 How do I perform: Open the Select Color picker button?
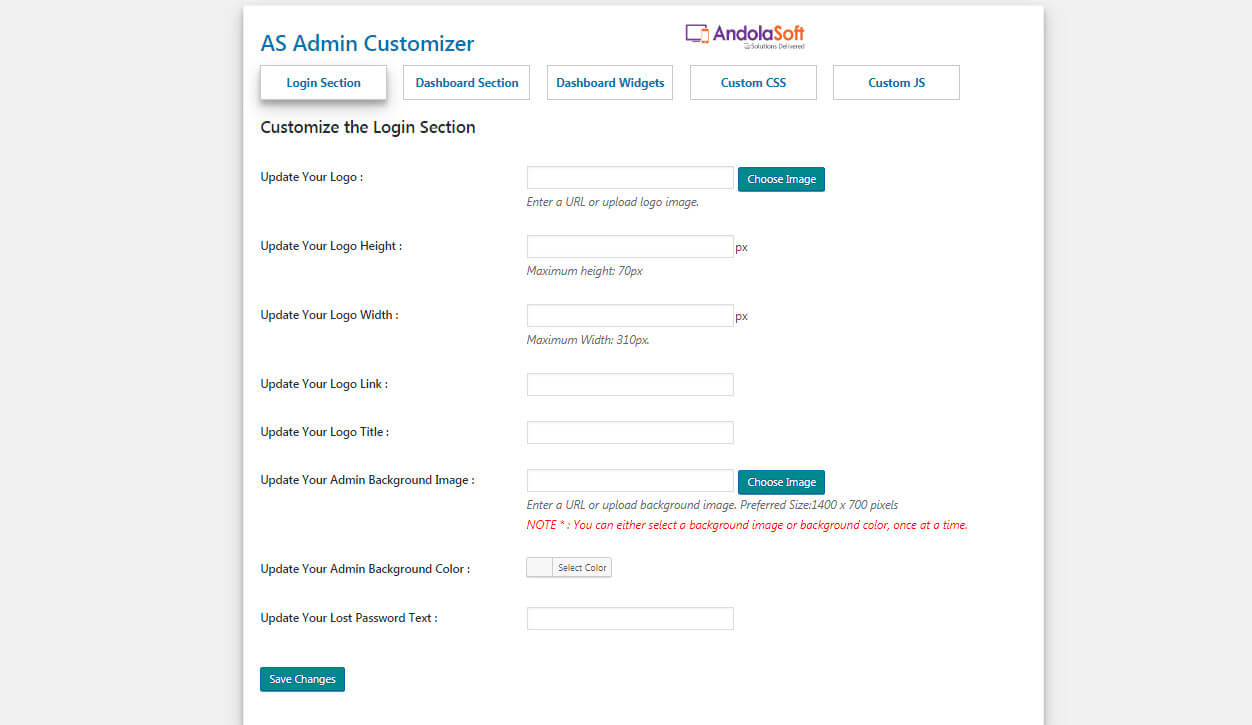(x=582, y=568)
